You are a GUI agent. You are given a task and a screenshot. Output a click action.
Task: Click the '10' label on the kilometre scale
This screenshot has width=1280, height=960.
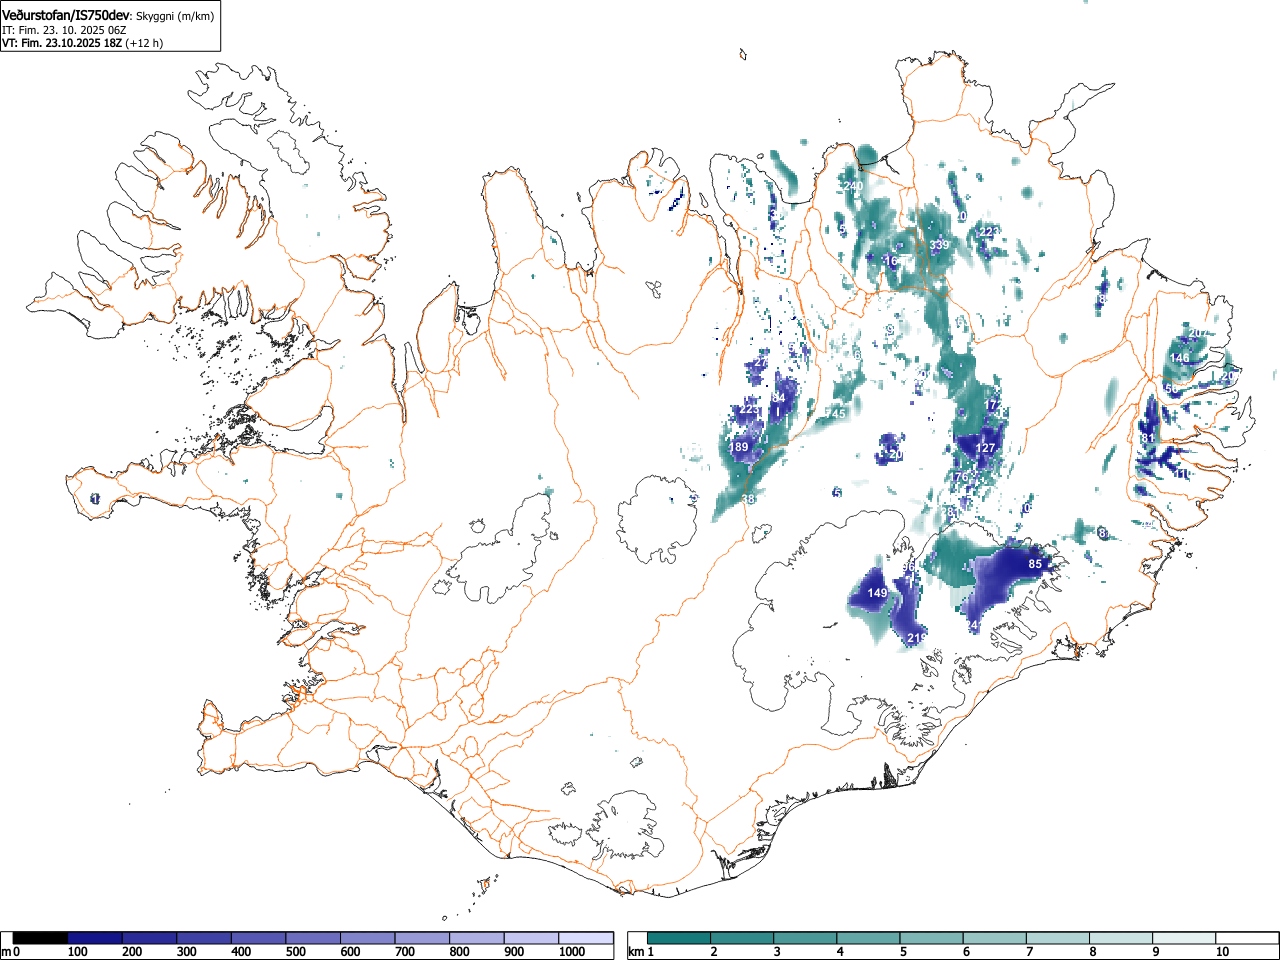coord(1222,952)
